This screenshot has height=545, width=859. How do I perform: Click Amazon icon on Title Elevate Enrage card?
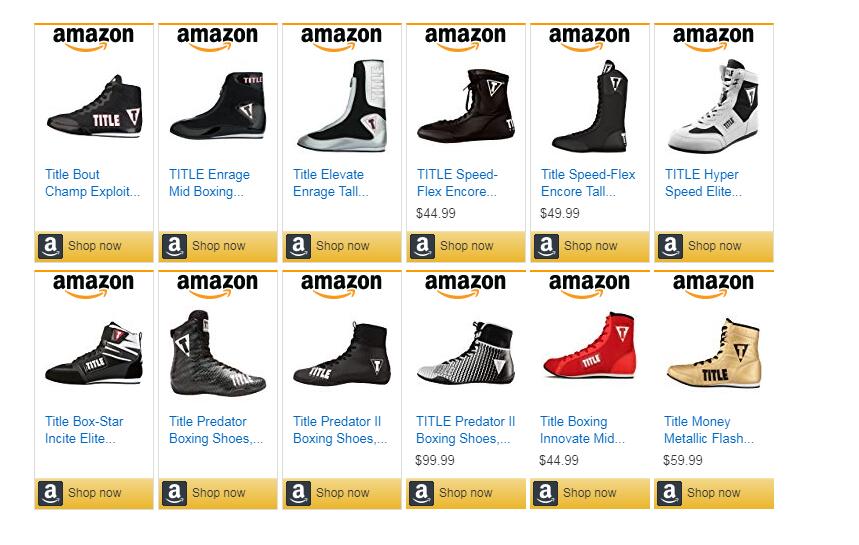coord(298,246)
